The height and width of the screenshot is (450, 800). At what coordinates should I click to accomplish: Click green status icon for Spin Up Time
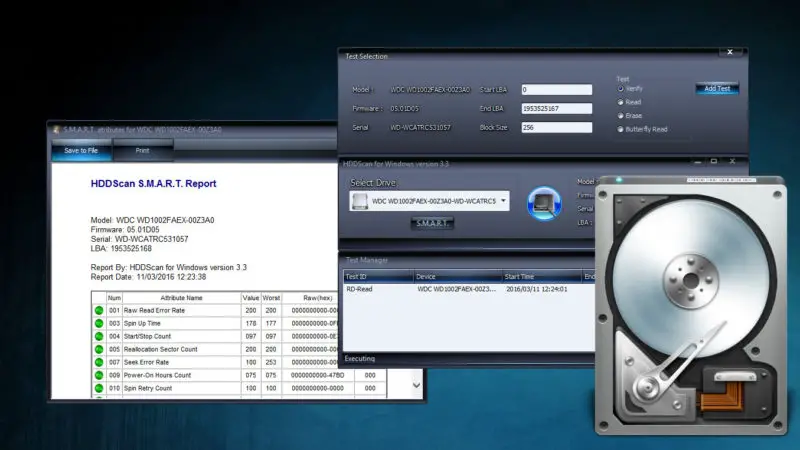(x=99, y=323)
